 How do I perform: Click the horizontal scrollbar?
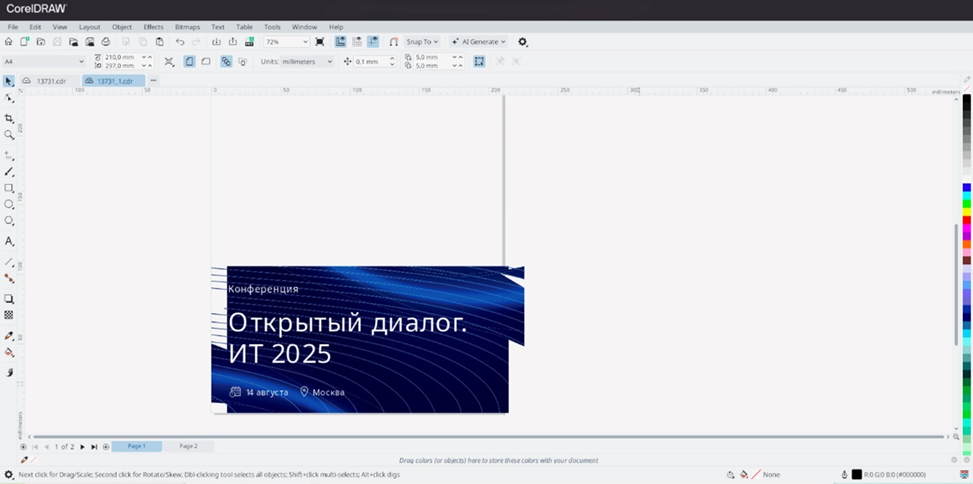(490, 437)
